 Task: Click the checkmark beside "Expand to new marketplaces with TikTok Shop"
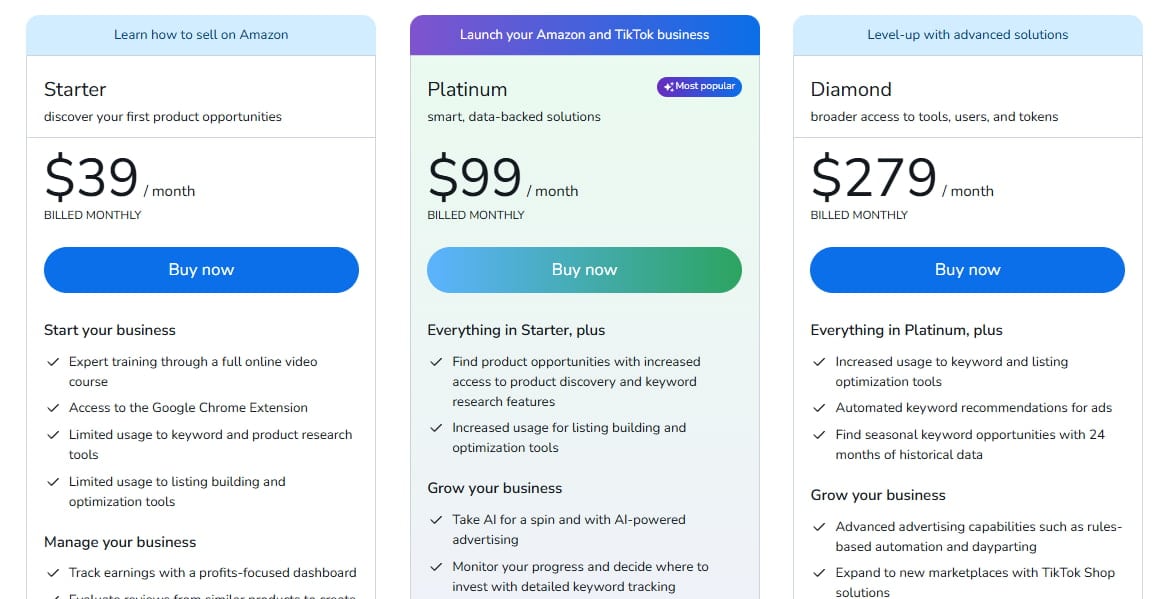(819, 572)
